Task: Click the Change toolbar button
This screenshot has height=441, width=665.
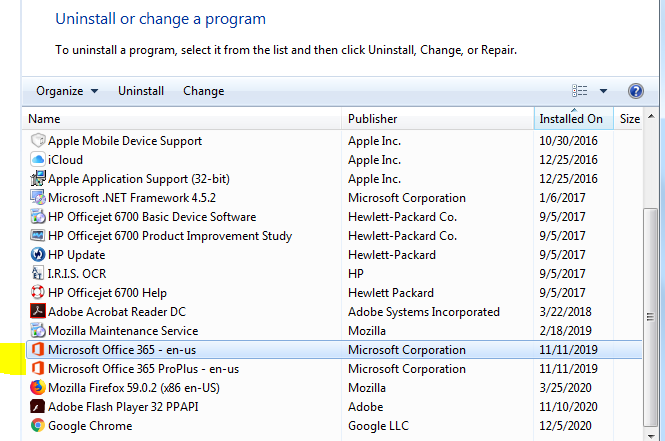Action: pyautogui.click(x=204, y=91)
